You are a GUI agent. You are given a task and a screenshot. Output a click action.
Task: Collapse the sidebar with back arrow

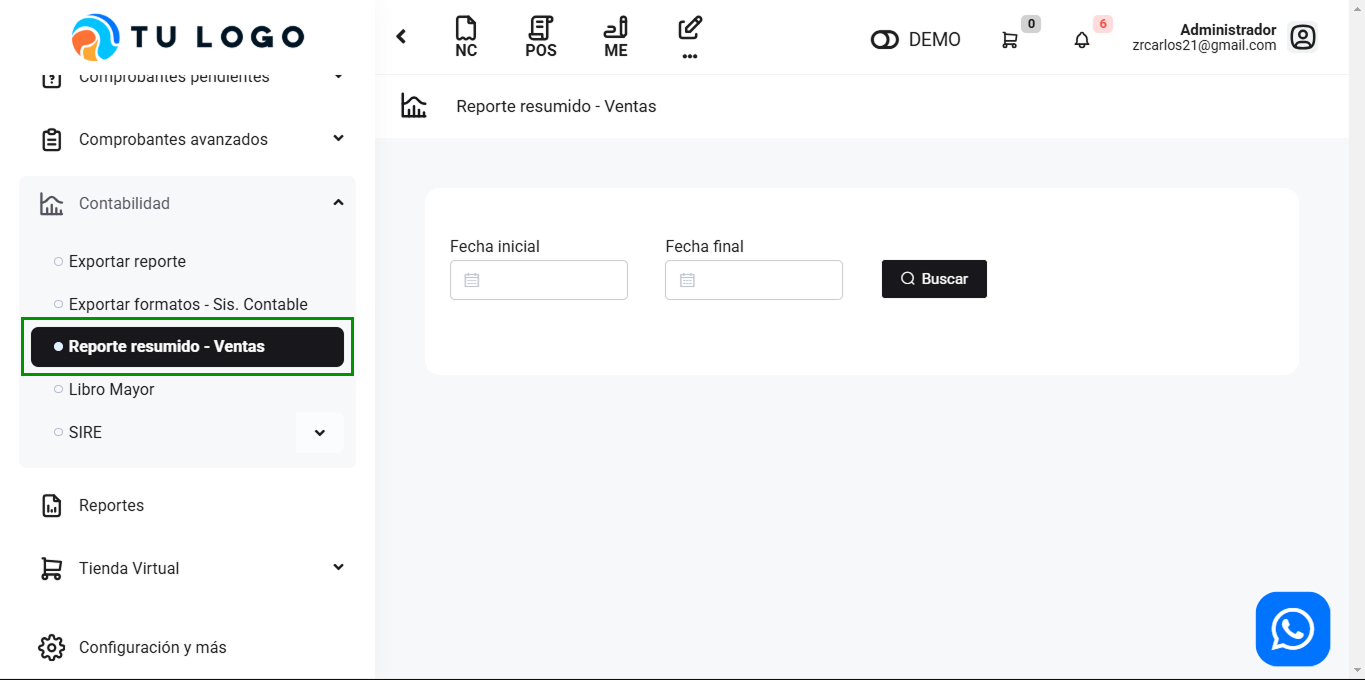401,37
